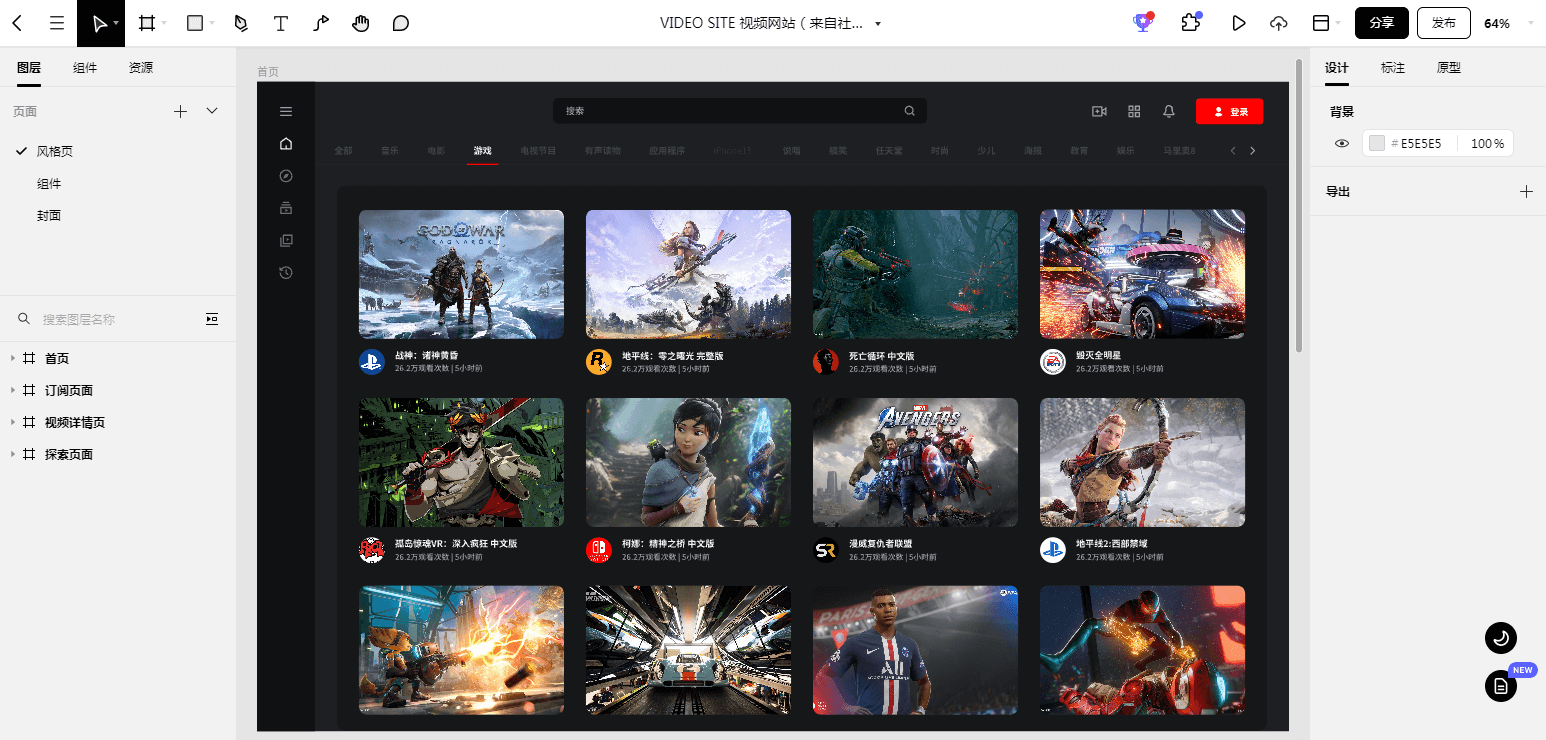This screenshot has height=740, width=1546.
Task: Click the 100% opacity field
Action: tap(1487, 144)
